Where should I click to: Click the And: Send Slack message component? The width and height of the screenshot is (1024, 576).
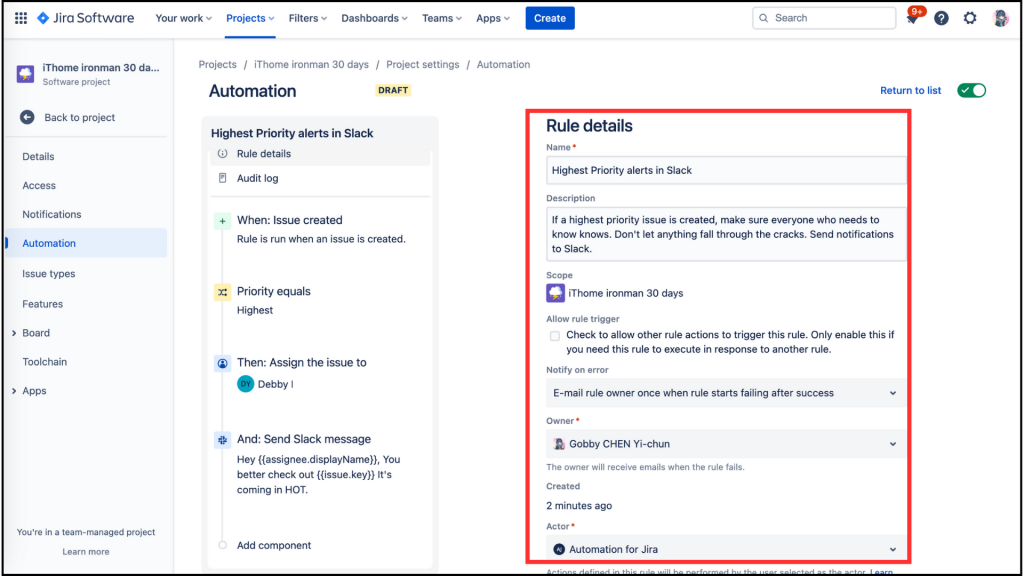(320, 464)
